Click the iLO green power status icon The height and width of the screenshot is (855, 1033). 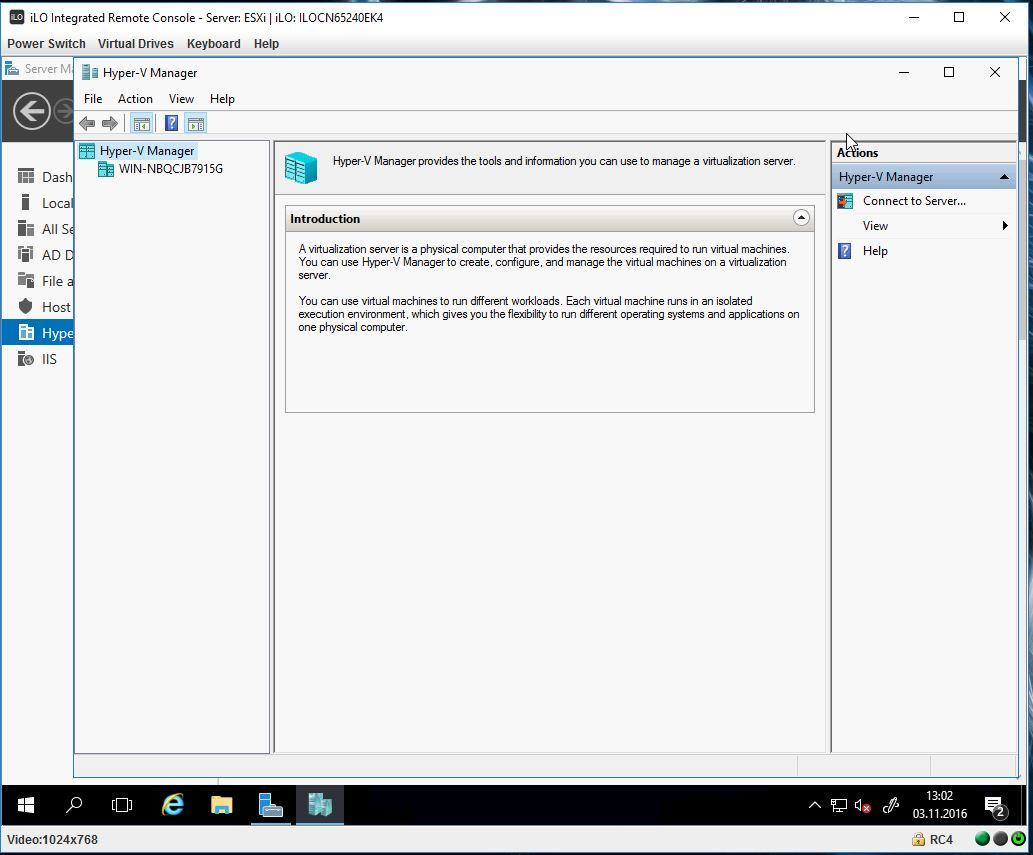tap(1019, 839)
